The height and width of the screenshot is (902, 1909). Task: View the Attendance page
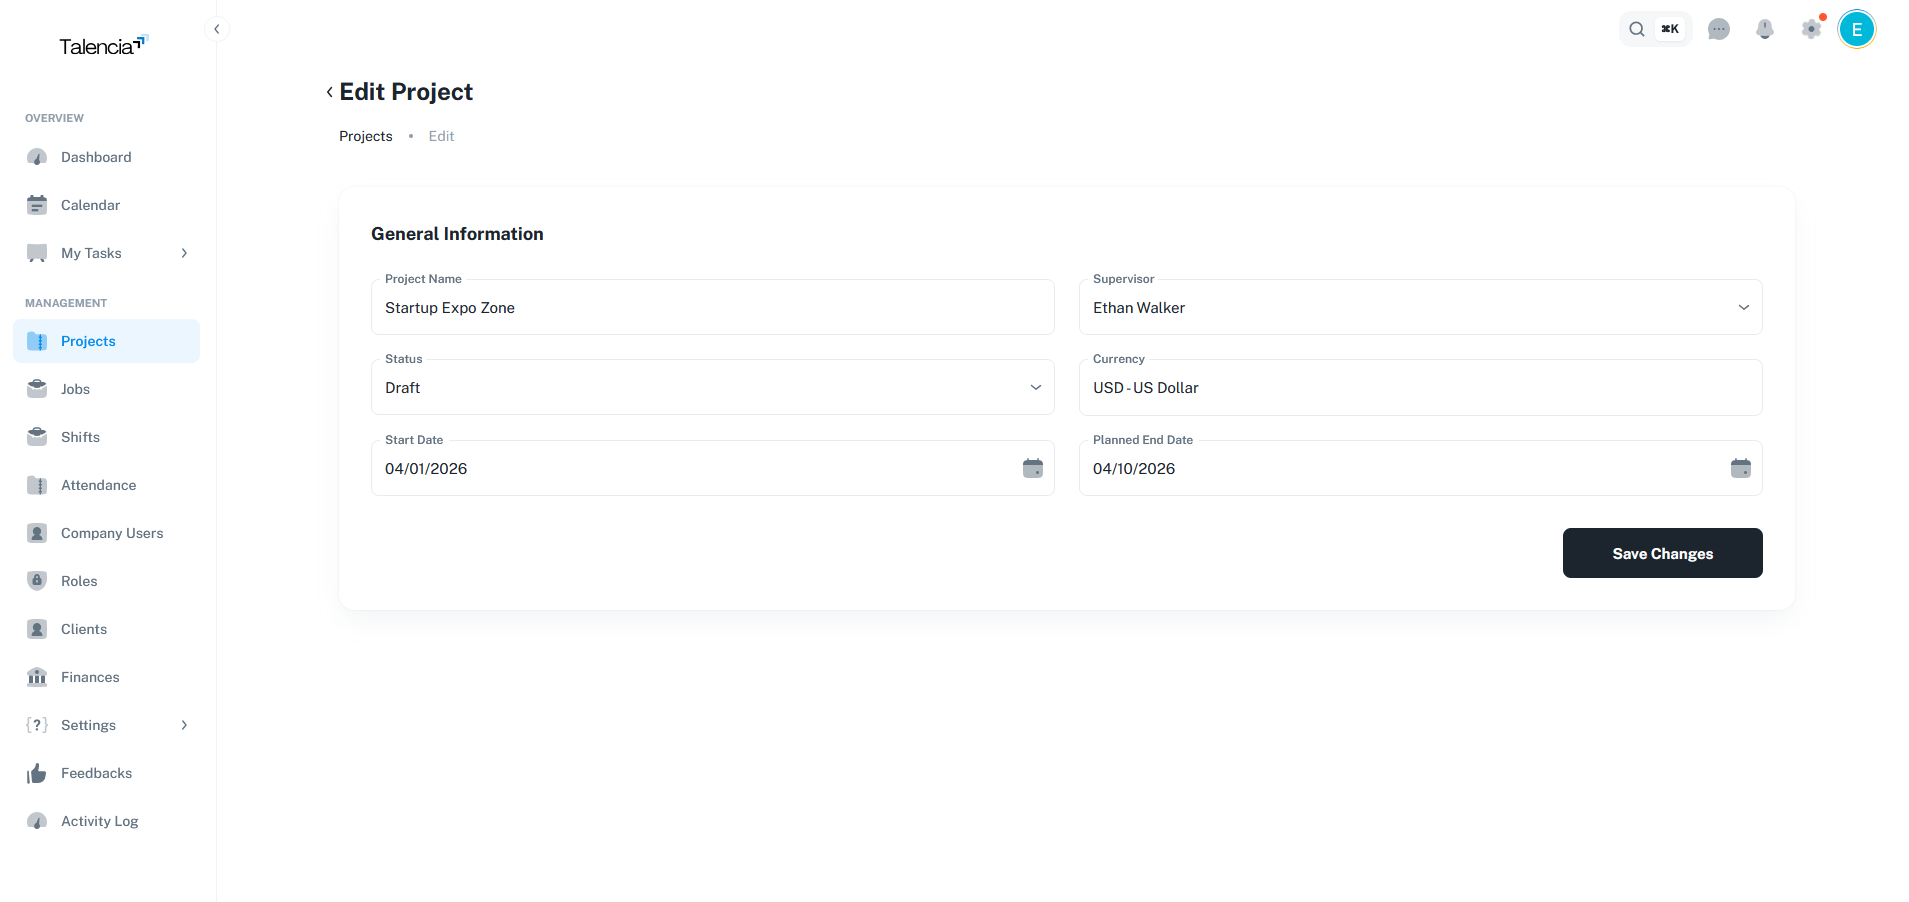click(x=98, y=485)
